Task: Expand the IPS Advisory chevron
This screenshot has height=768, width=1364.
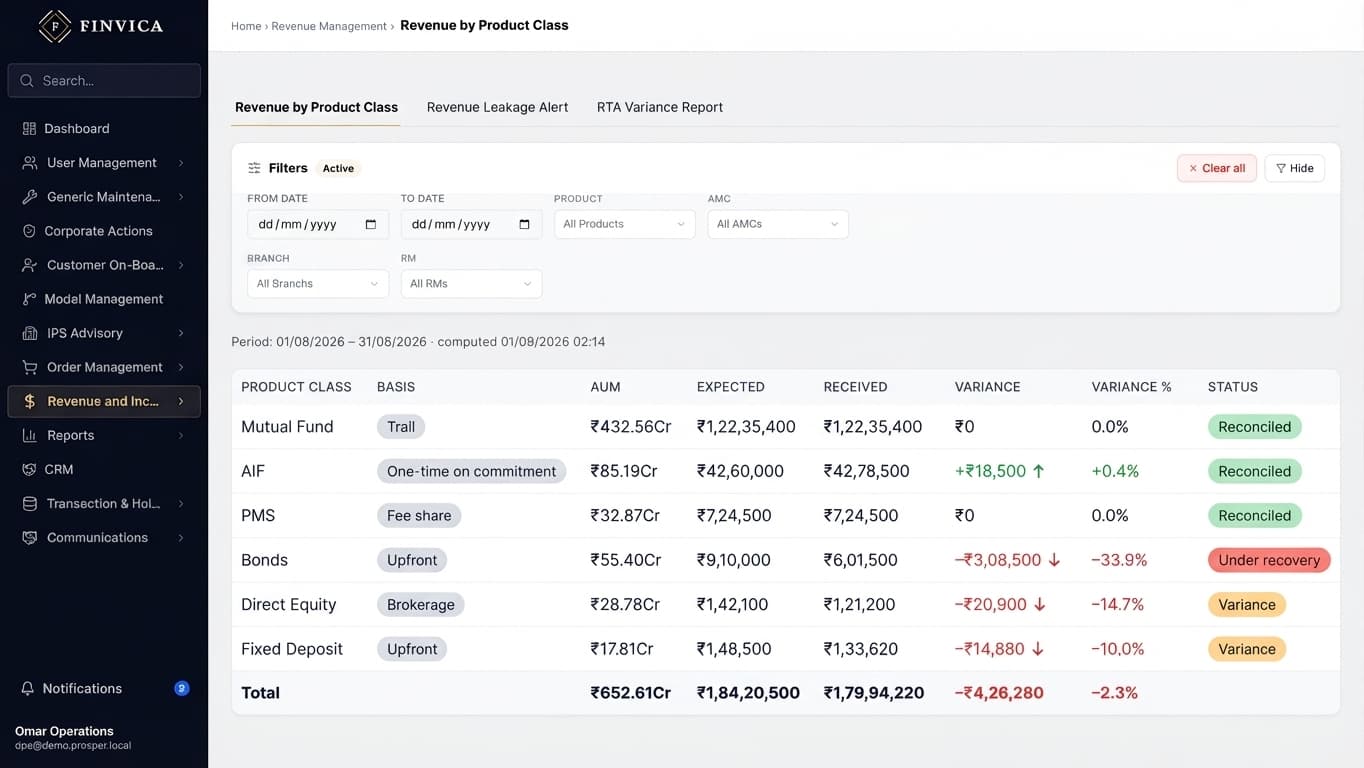Action: 181,333
